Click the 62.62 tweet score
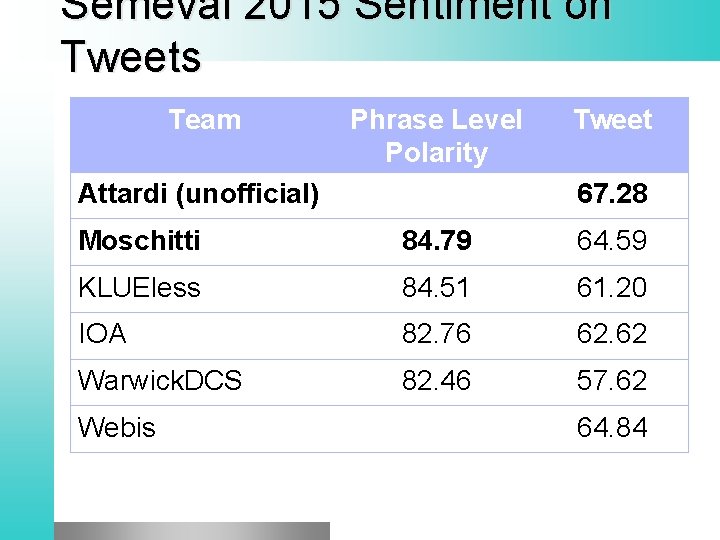Viewport: 720px width, 540px height. click(612, 334)
